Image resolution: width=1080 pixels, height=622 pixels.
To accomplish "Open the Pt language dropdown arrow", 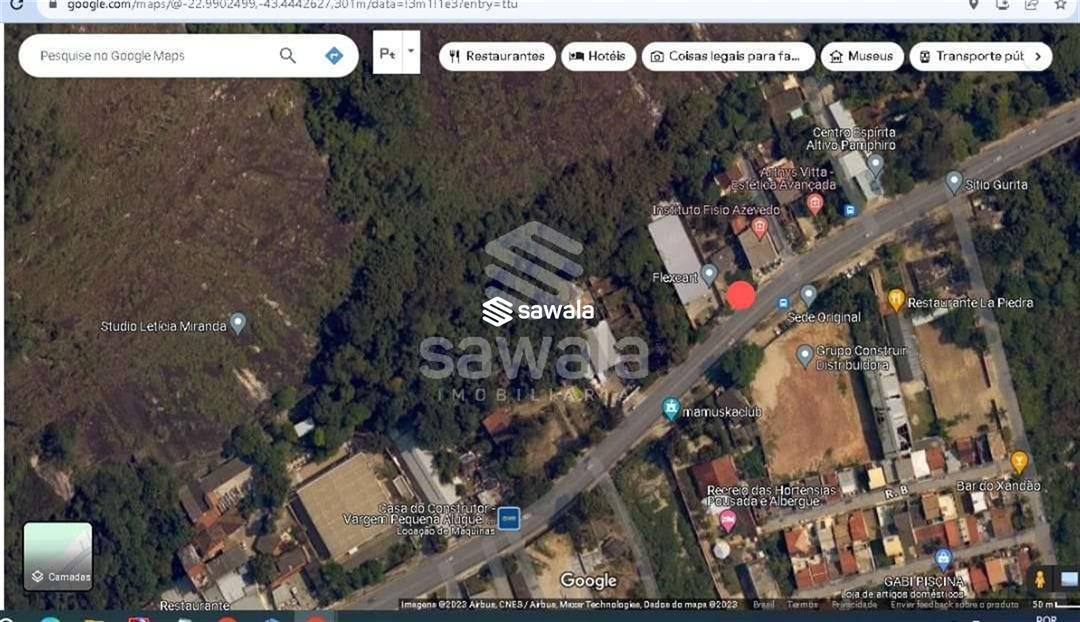I will tap(411, 52).
